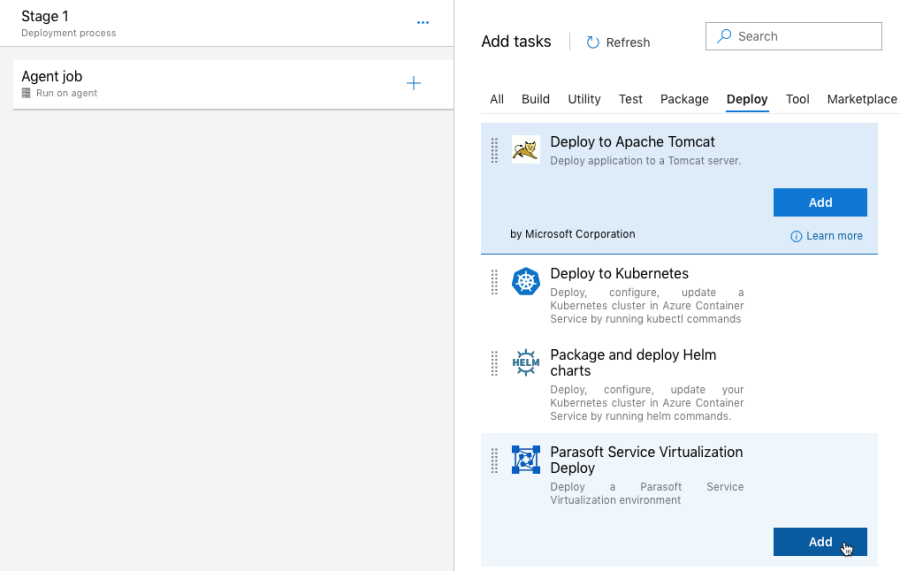Viewport: 900px width, 571px height.
Task: Open the Marketplace tab
Action: click(x=862, y=99)
